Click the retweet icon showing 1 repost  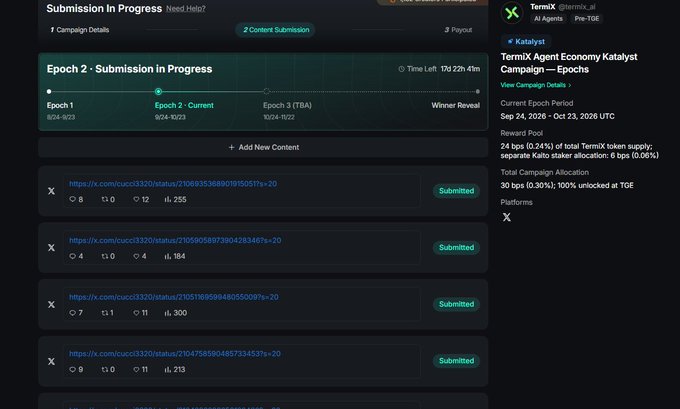(105, 313)
